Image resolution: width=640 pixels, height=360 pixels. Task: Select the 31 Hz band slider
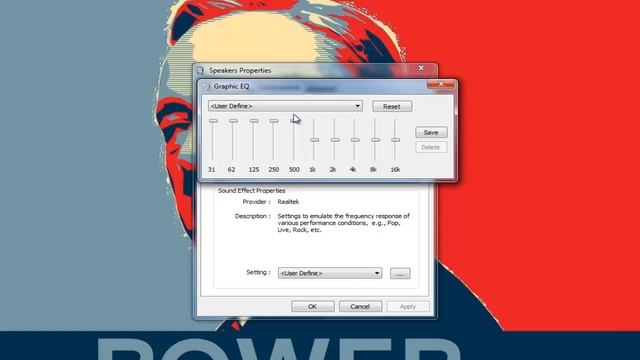213,121
